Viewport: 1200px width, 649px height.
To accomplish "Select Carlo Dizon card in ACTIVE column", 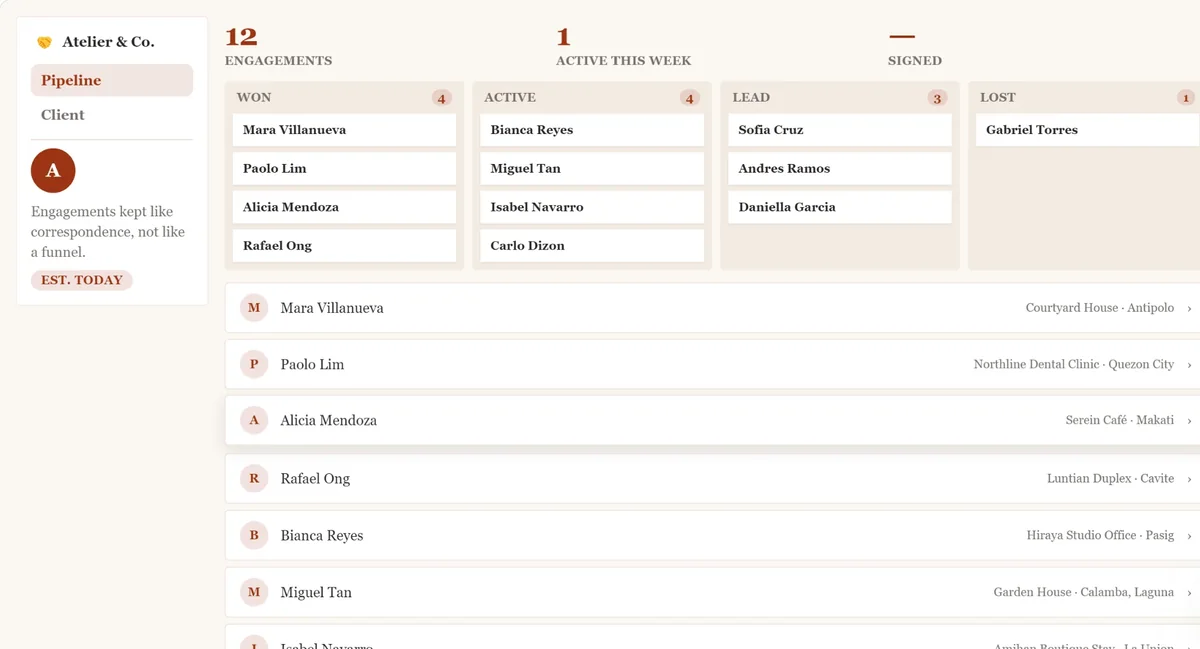I will (592, 245).
